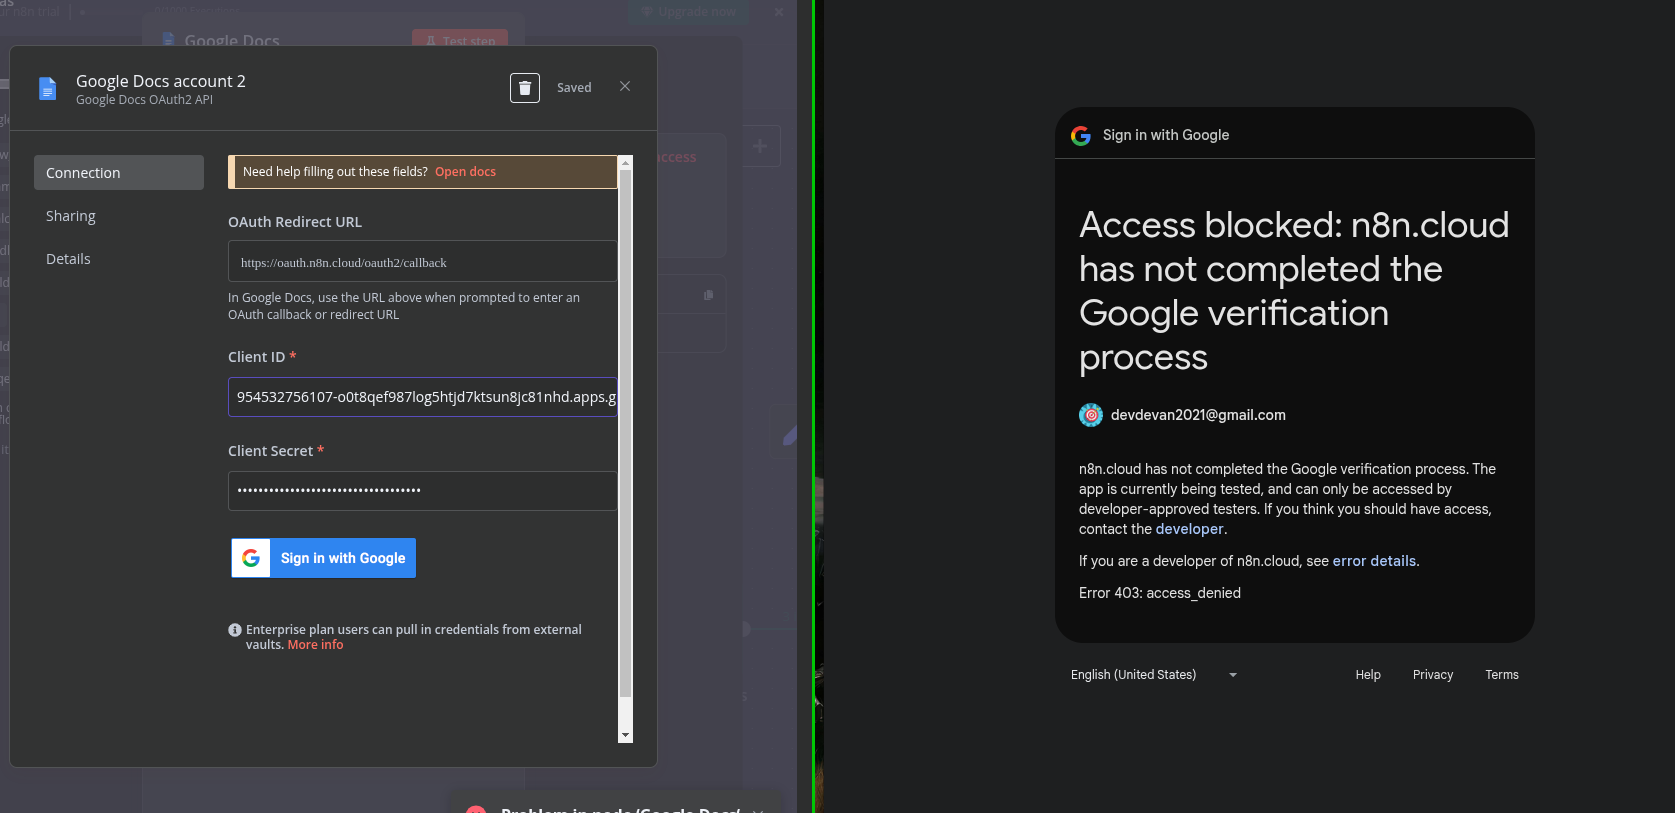
Task: Open the error details link
Action: click(1374, 561)
